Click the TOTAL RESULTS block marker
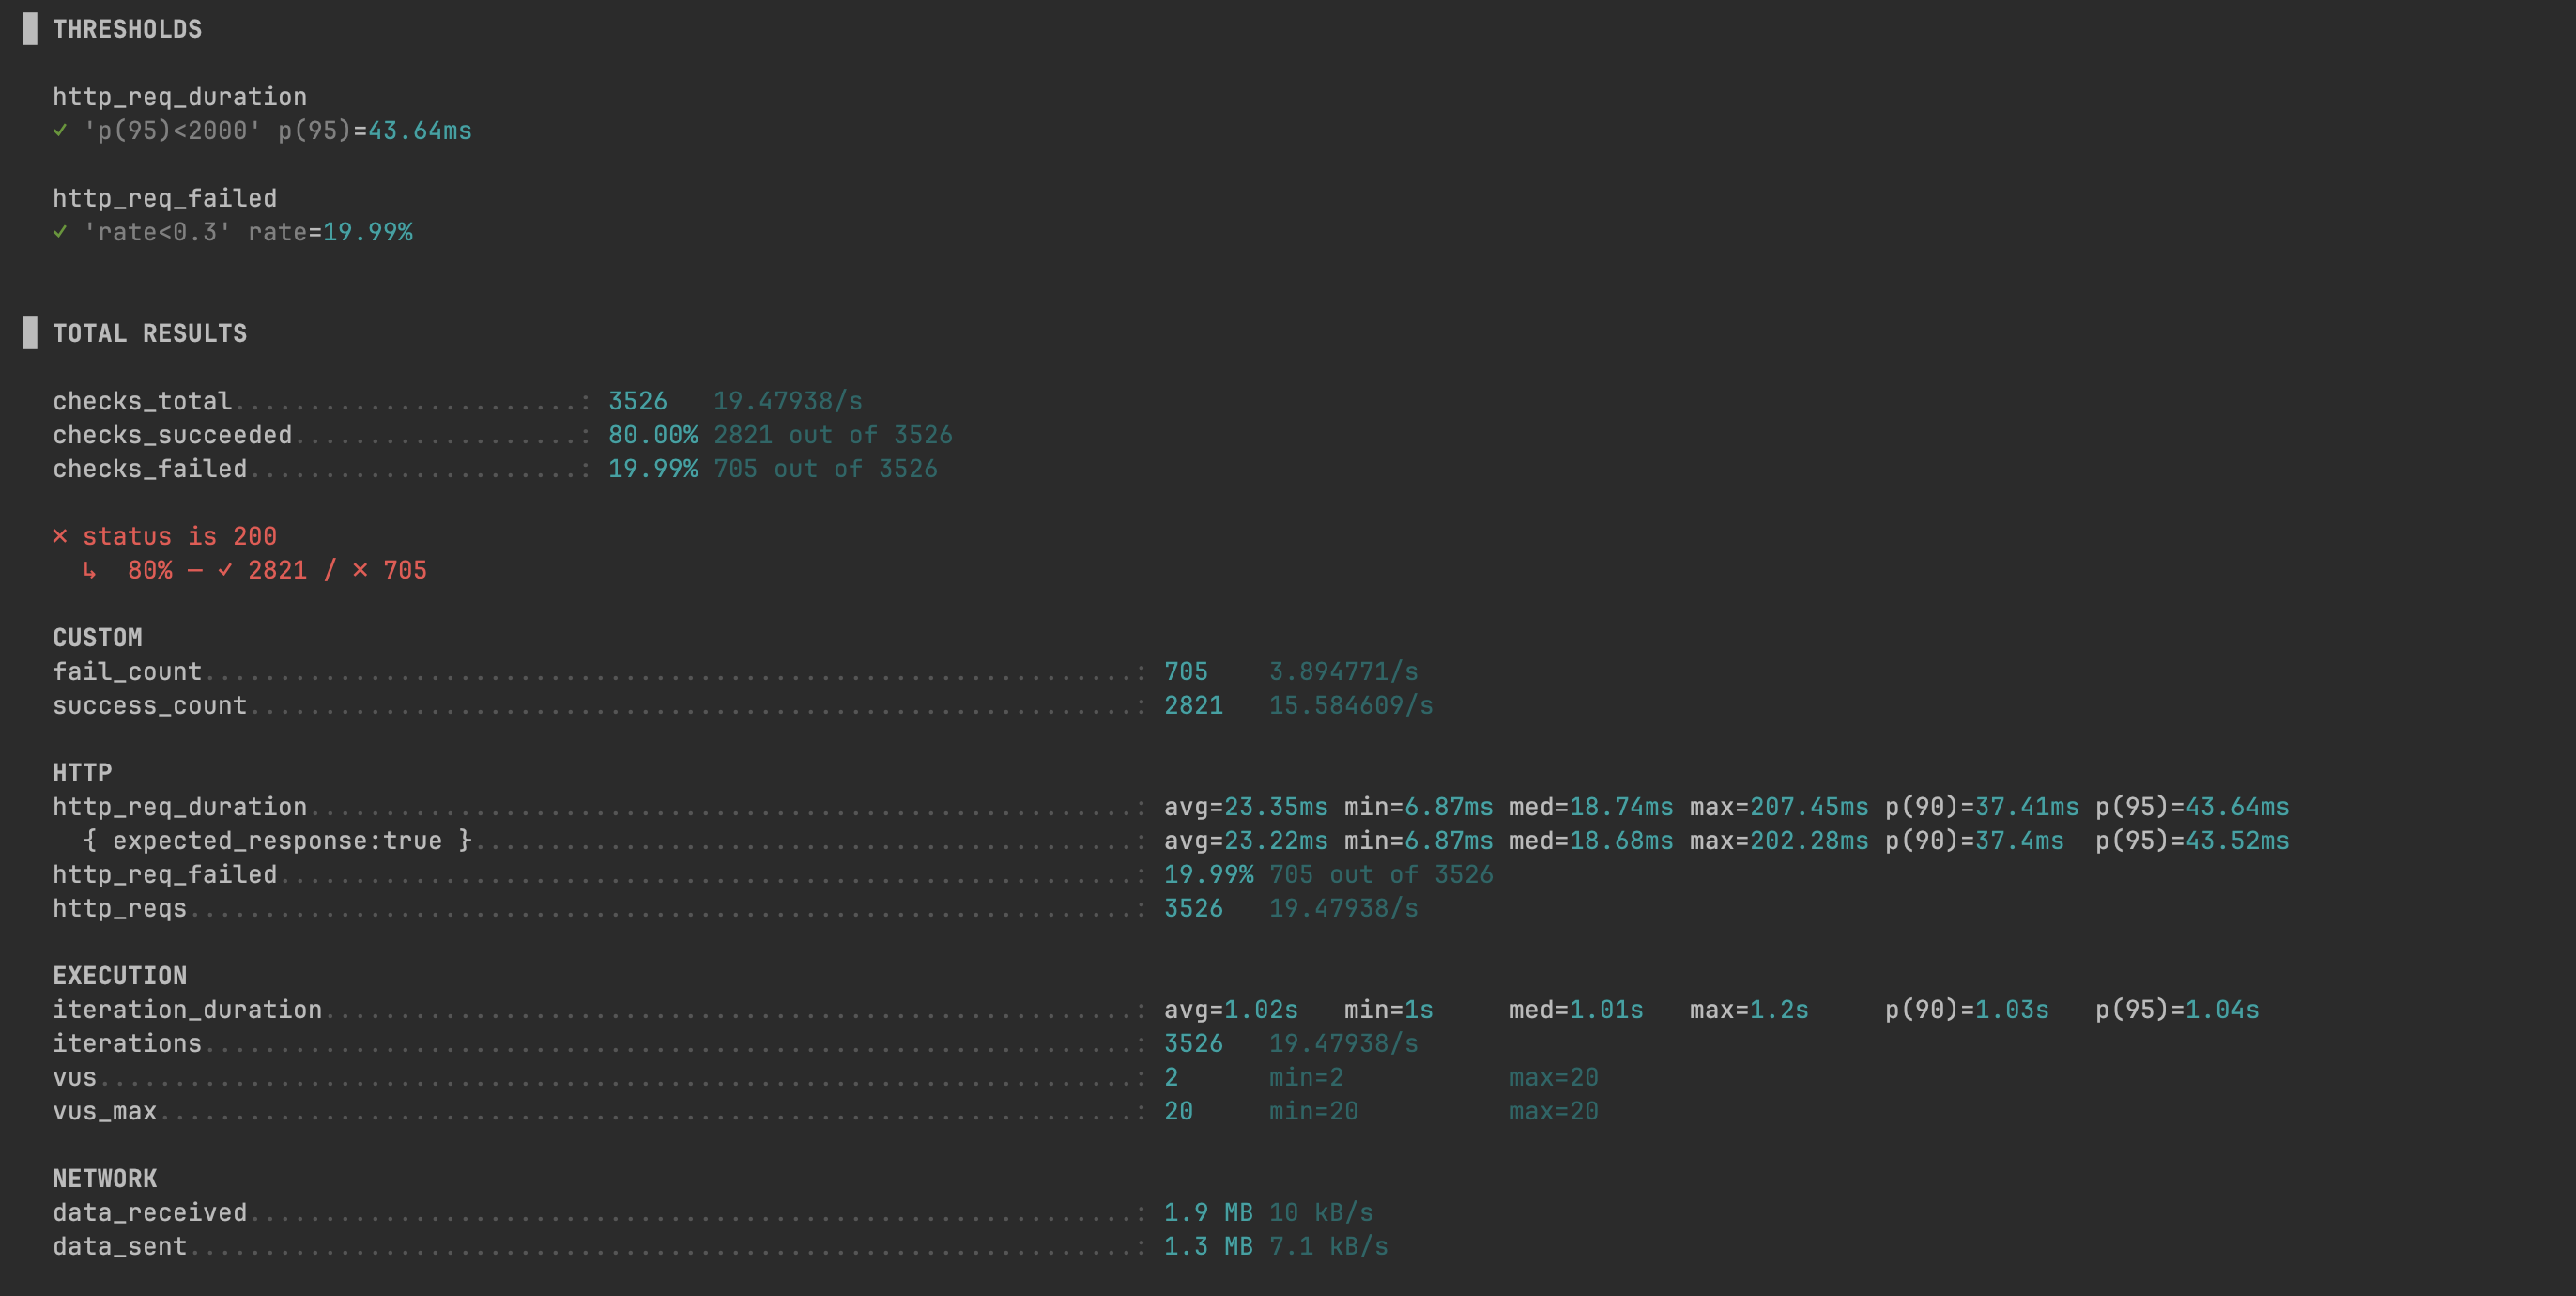2576x1296 pixels. [x=30, y=333]
